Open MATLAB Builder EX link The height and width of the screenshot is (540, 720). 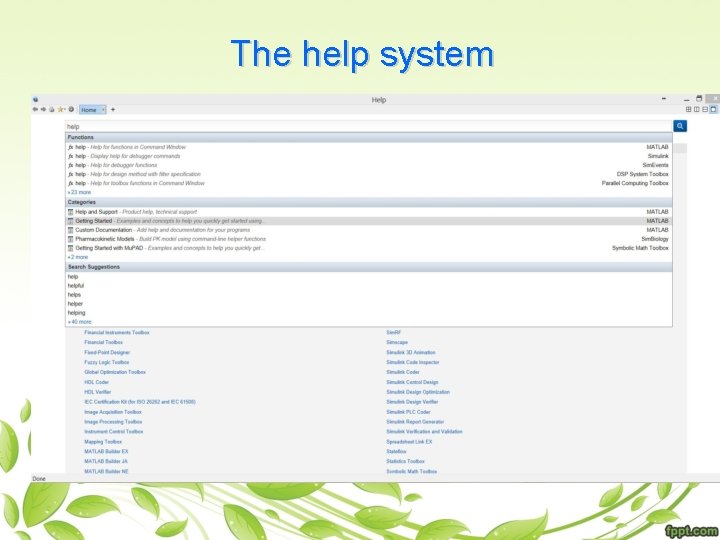pyautogui.click(x=106, y=452)
